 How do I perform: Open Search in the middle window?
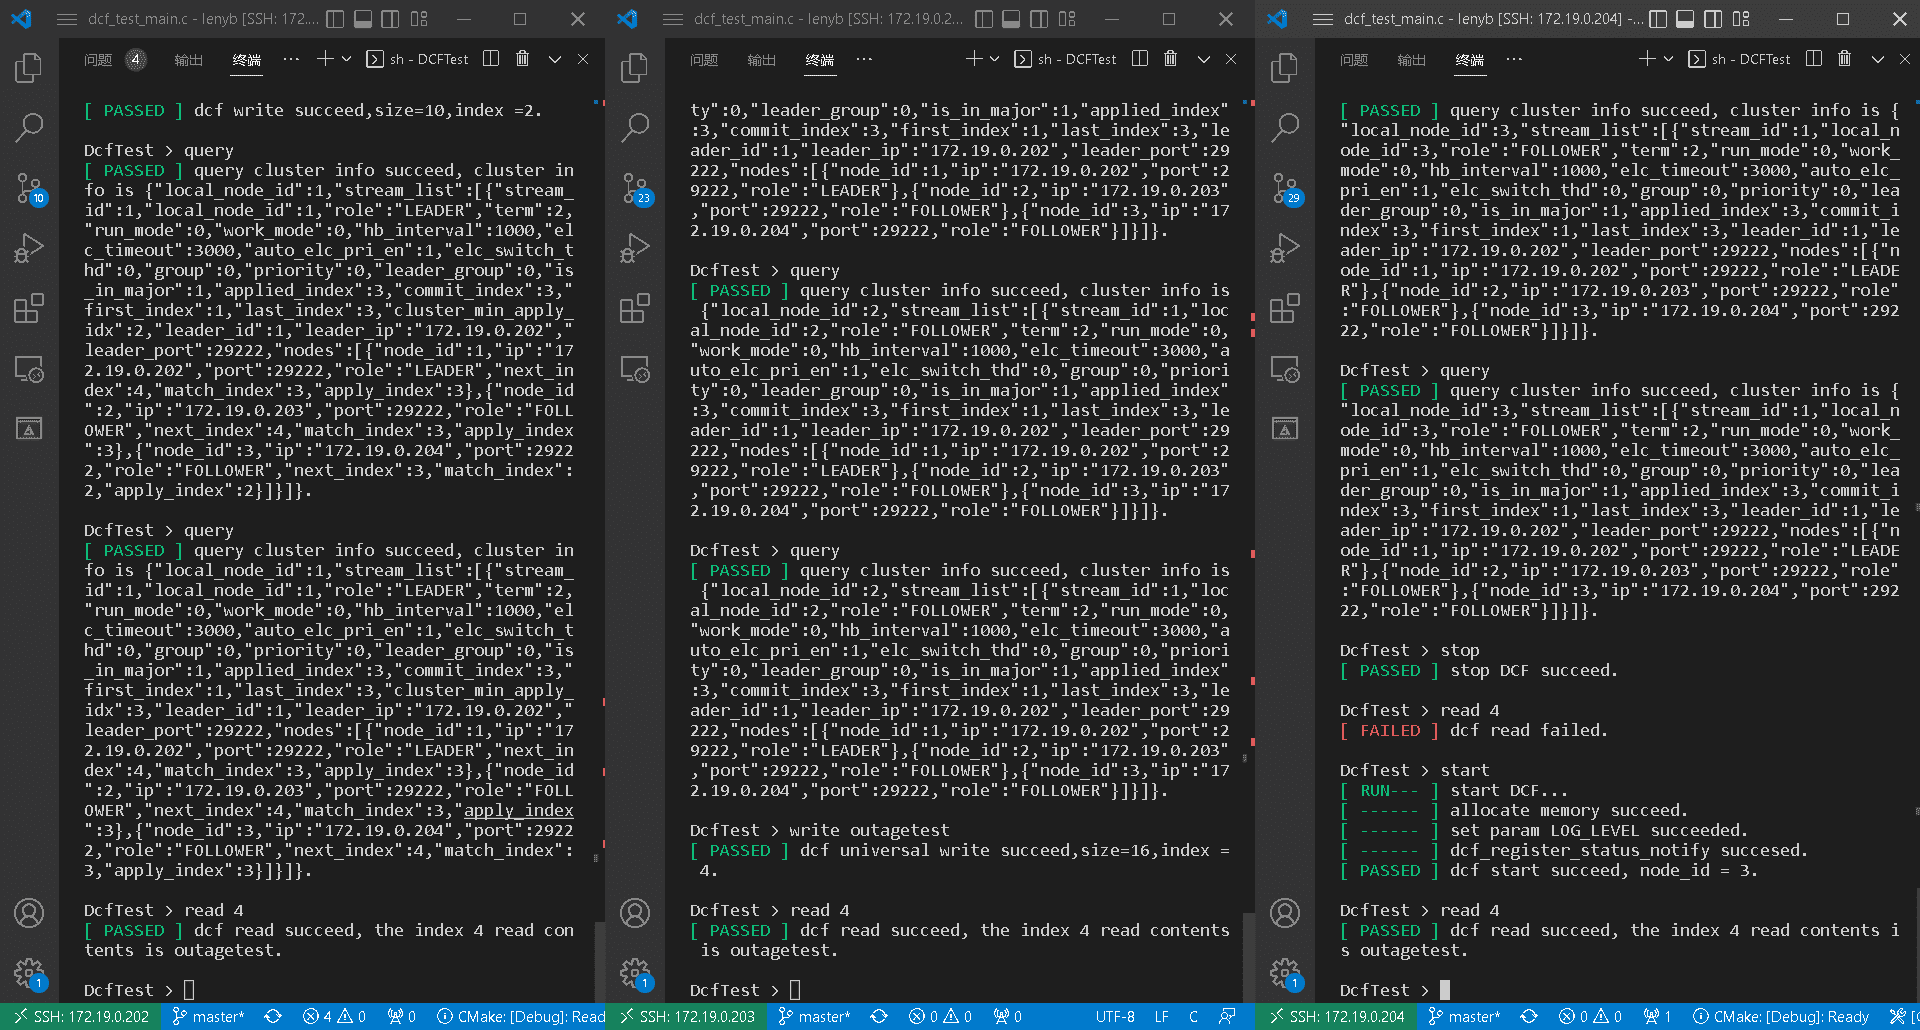tap(635, 127)
